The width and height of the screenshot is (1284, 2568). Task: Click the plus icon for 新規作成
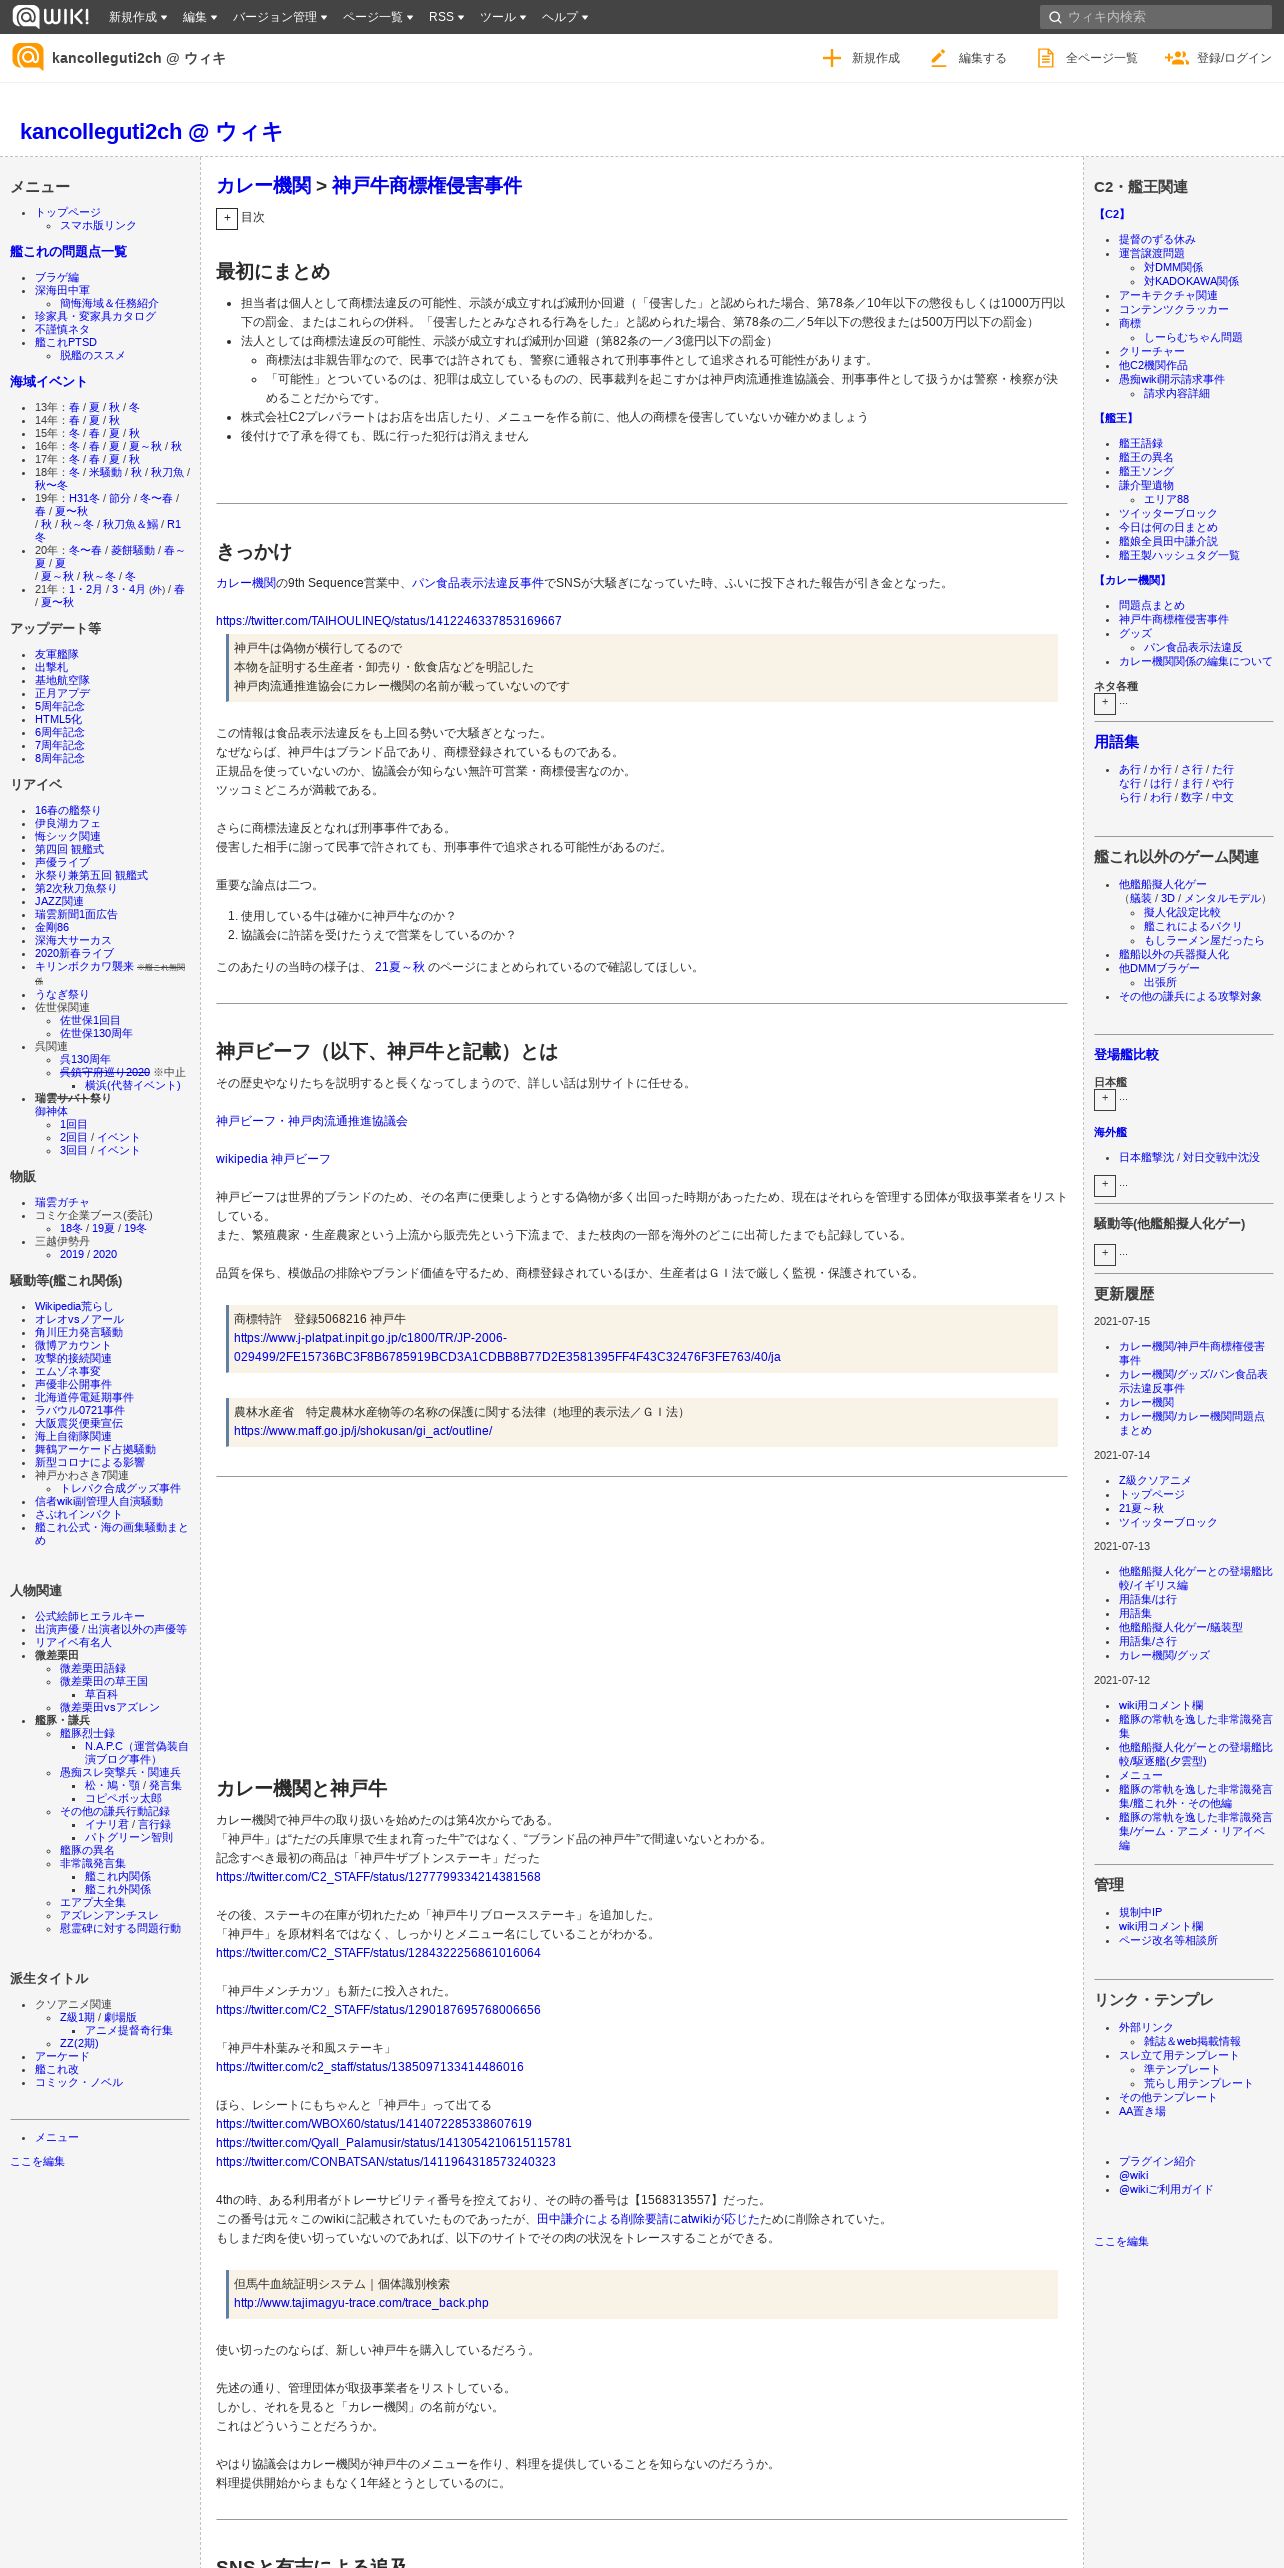831,58
